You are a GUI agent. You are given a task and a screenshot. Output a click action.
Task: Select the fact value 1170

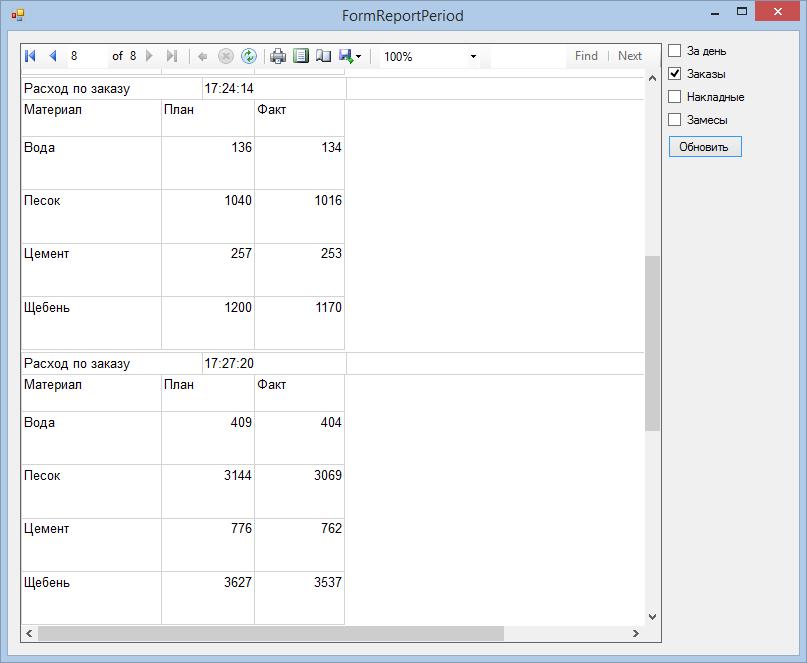(328, 307)
